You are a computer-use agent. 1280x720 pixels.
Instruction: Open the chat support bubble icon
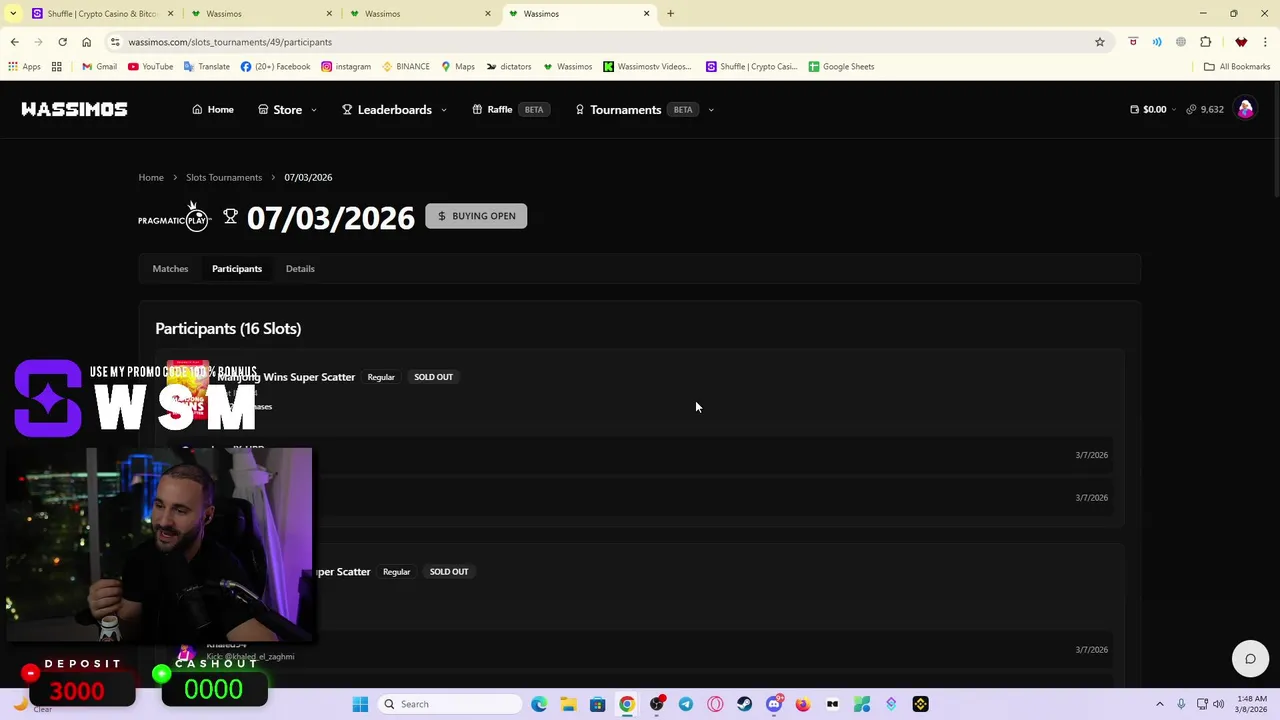click(1250, 659)
